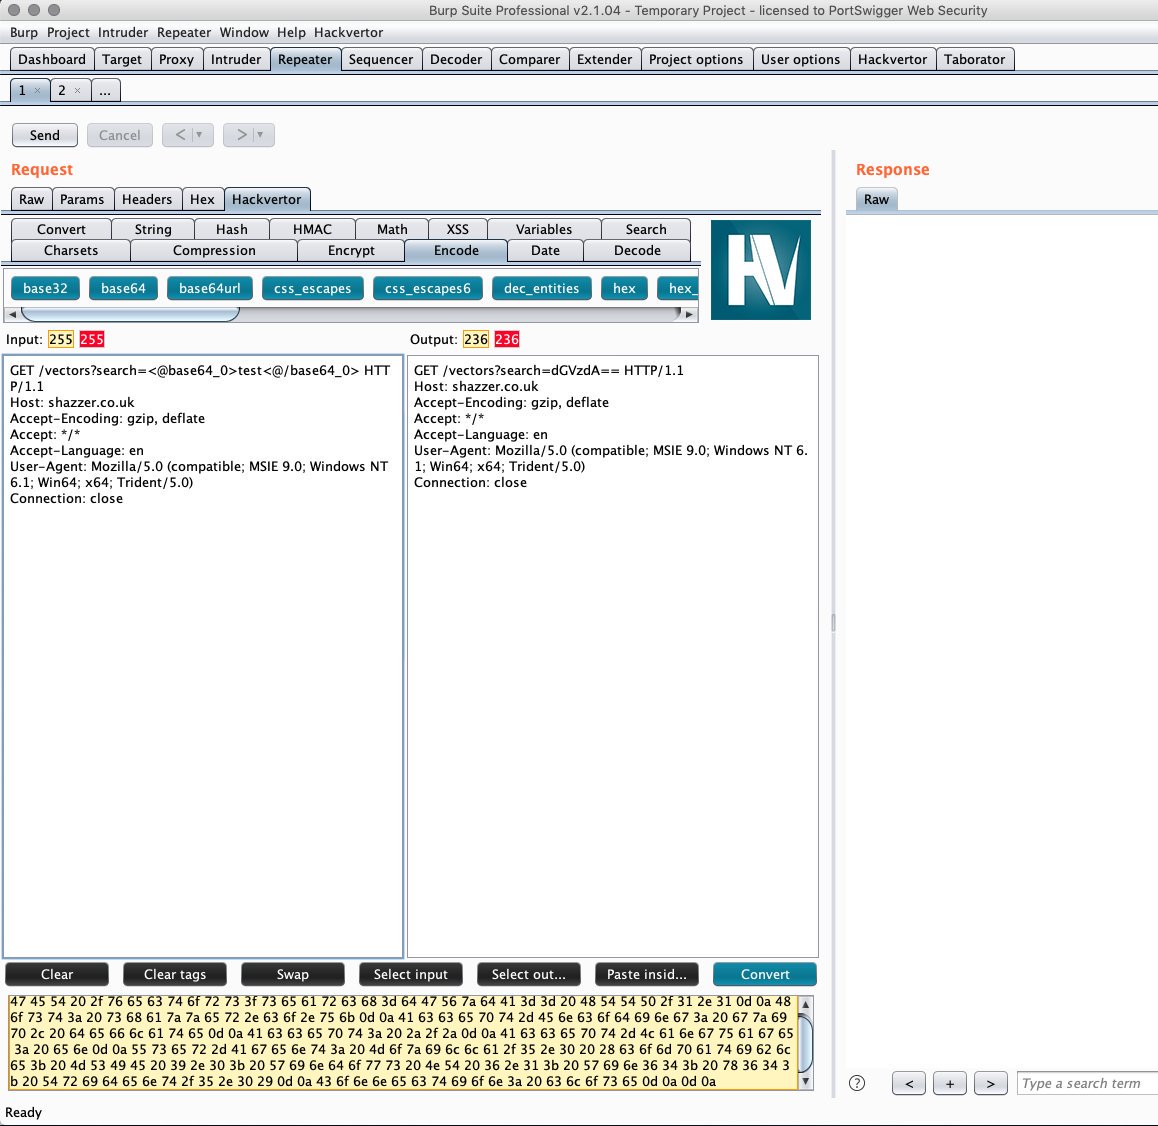This screenshot has width=1158, height=1126.
Task: Open the Burp menu
Action: [24, 32]
